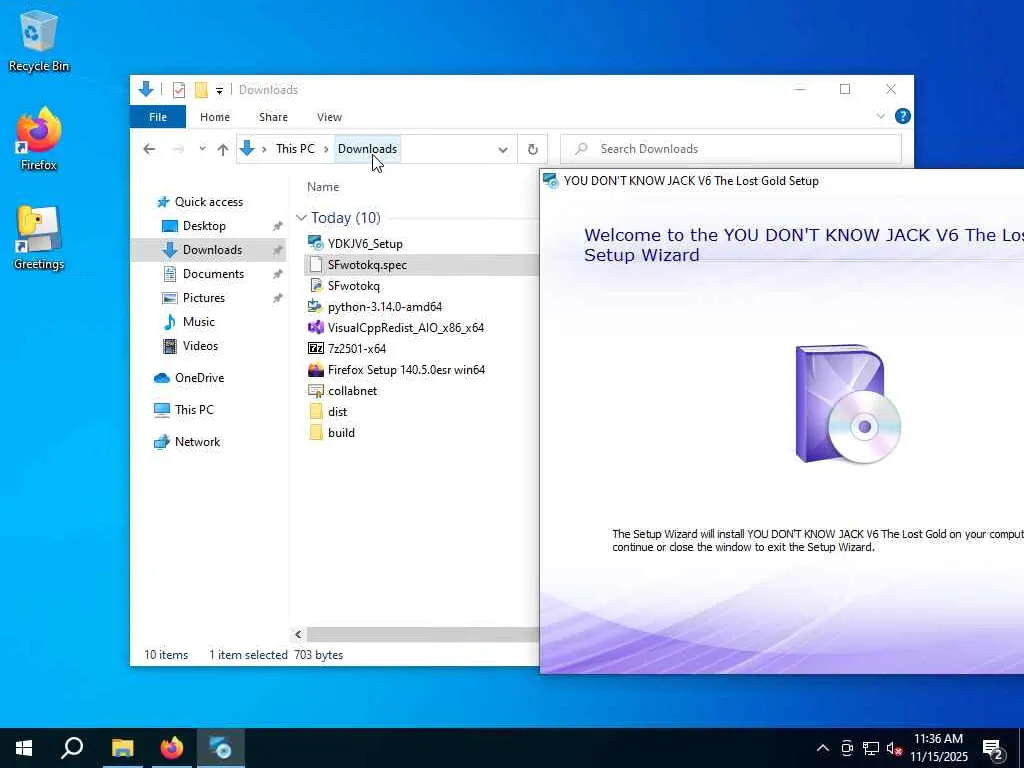Go back with the Back arrow
This screenshot has width=1024, height=768.
(x=149, y=150)
